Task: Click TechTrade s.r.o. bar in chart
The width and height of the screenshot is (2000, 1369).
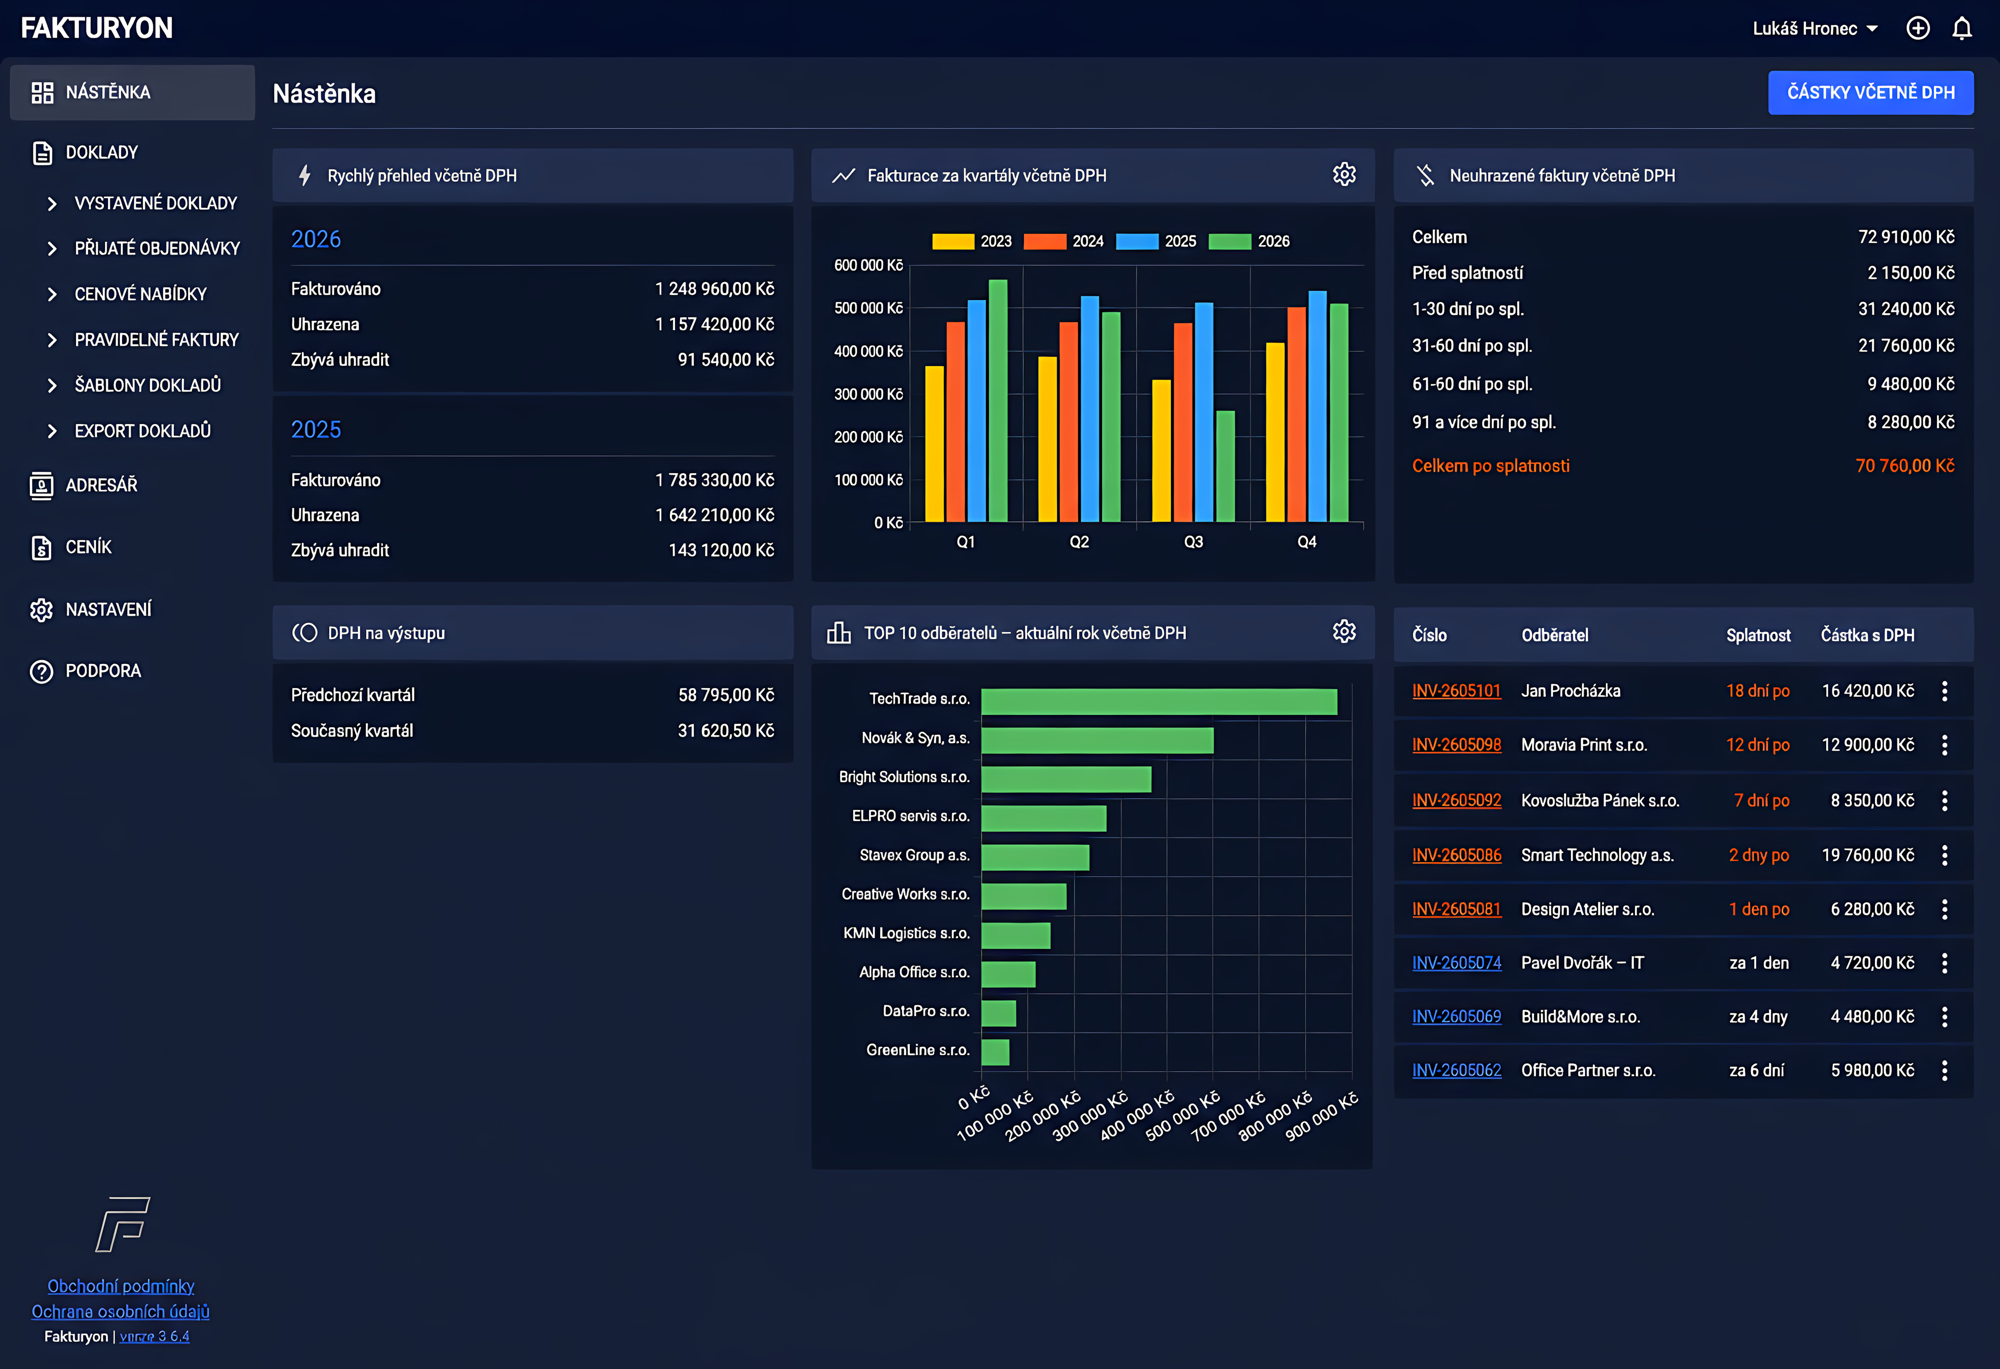Action: 1158,701
